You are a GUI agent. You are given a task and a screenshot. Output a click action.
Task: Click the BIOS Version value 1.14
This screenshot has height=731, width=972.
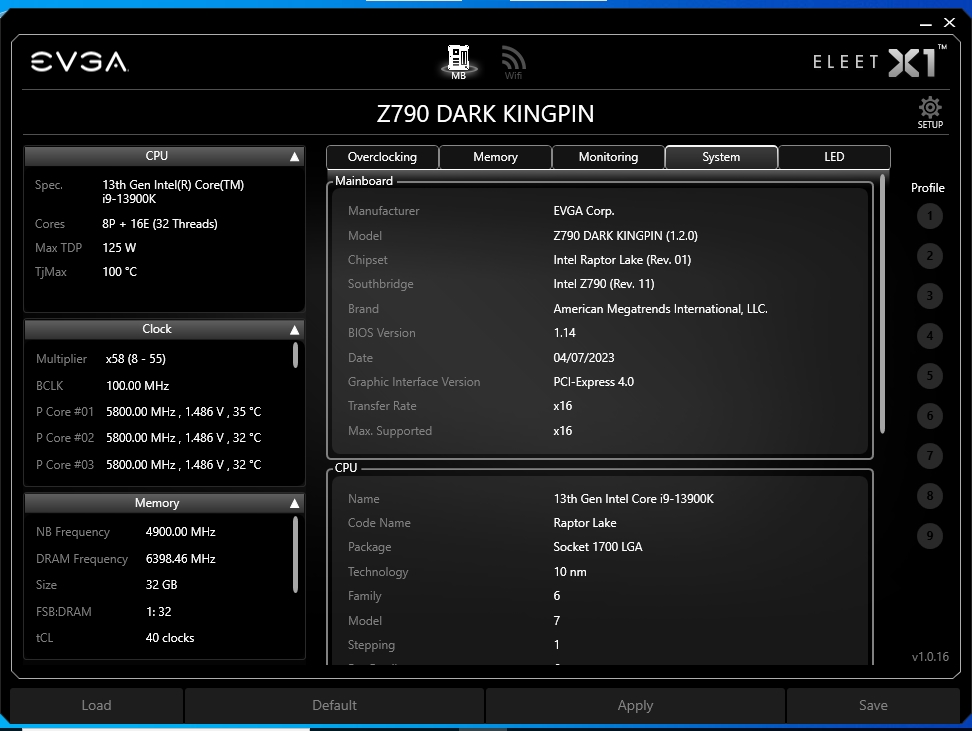tap(564, 333)
